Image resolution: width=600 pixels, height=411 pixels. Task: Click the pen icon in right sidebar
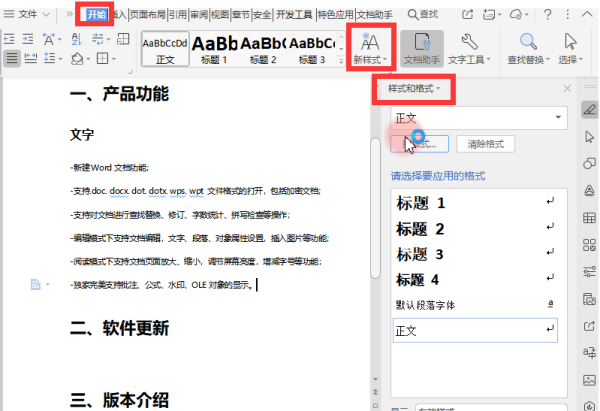[589, 110]
